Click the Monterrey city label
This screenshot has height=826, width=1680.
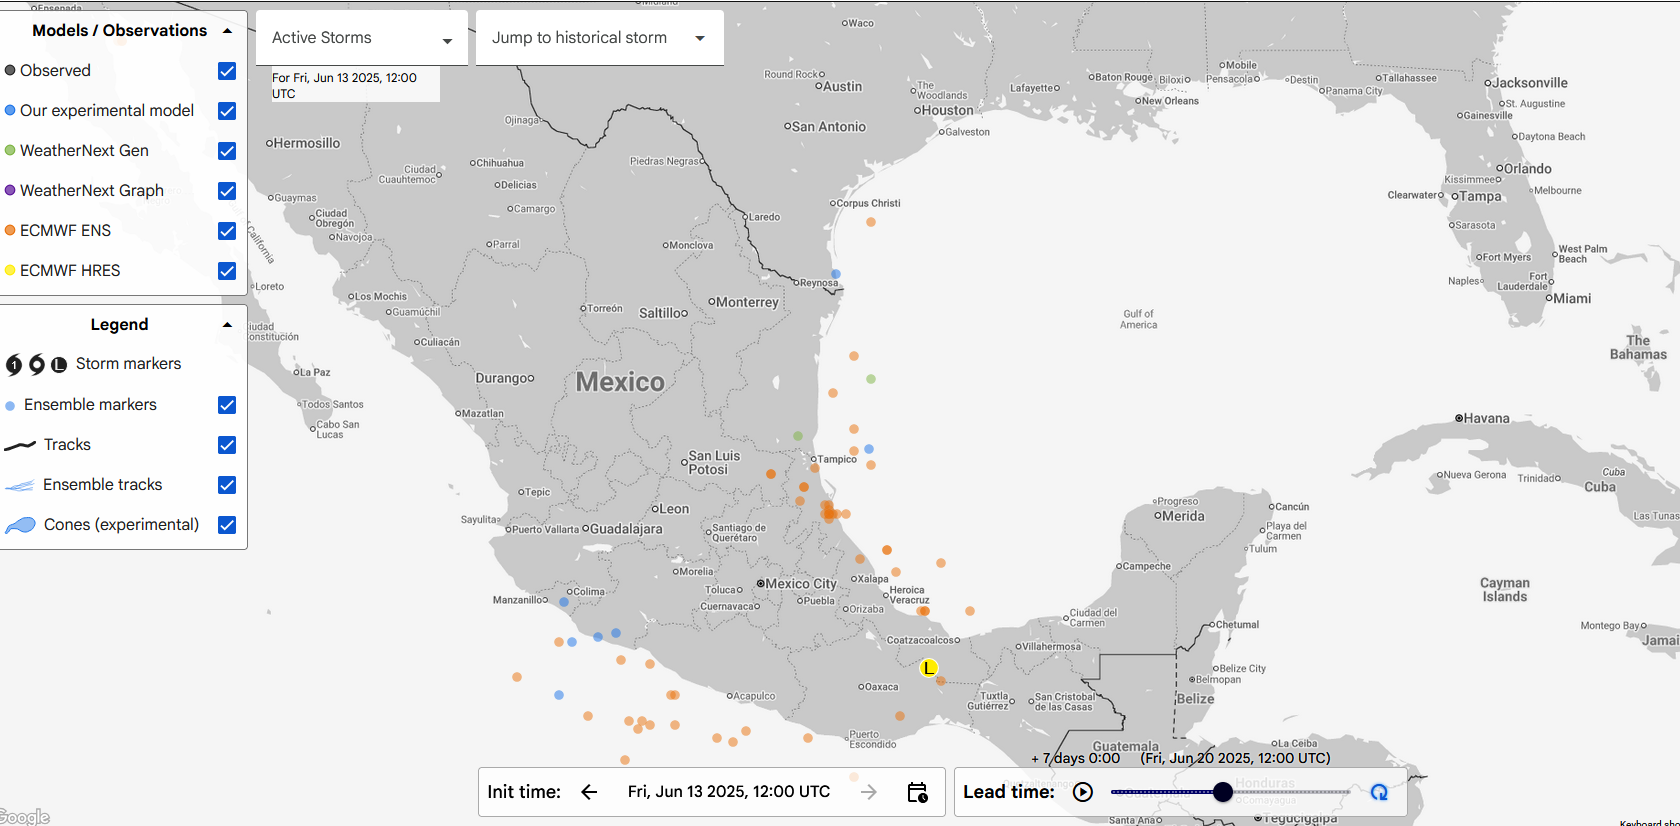tap(747, 302)
